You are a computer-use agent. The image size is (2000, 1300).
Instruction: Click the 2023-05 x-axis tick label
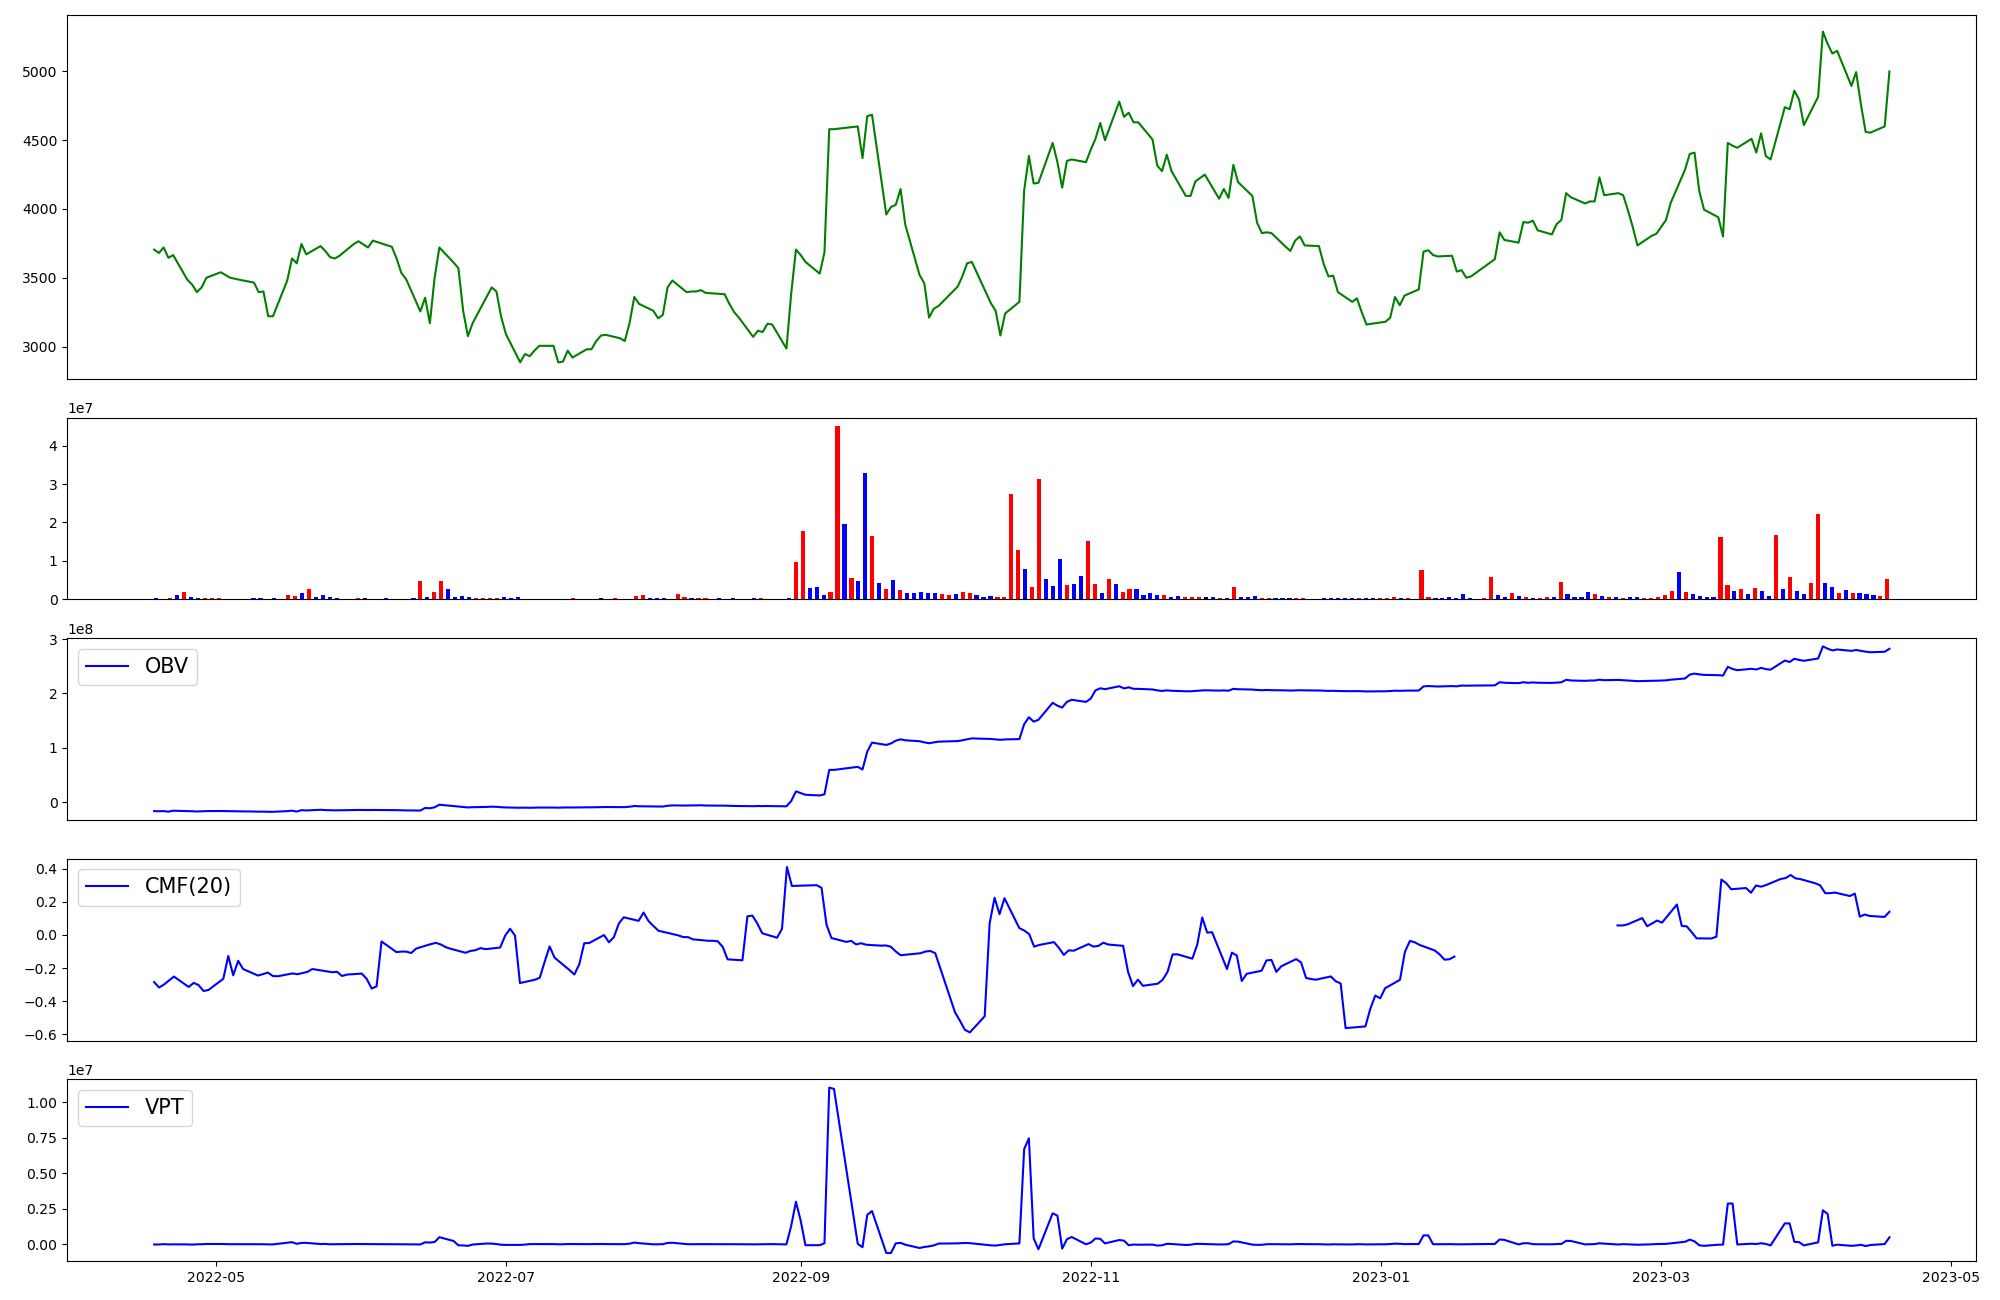click(x=1950, y=1277)
